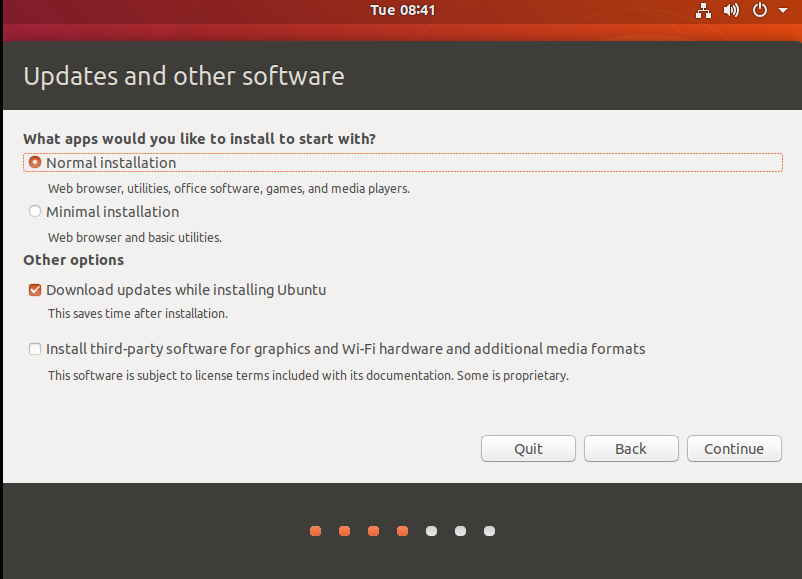
Task: Click Continue to proceed with installation
Action: point(734,448)
